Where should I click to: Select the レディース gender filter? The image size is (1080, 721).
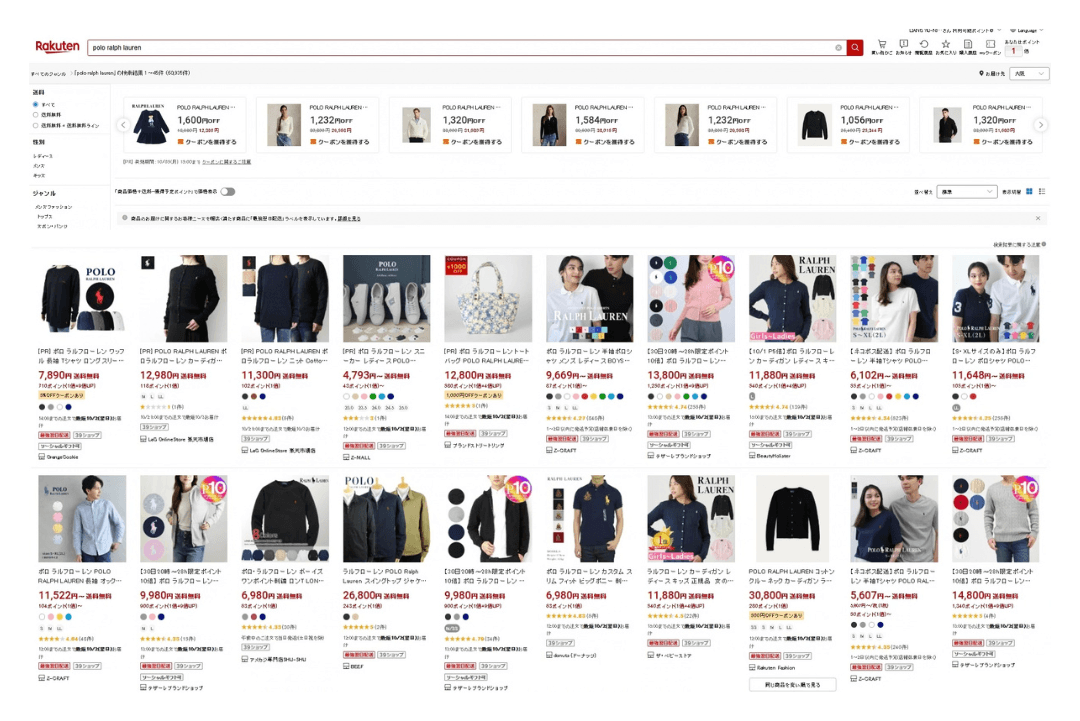(43, 156)
